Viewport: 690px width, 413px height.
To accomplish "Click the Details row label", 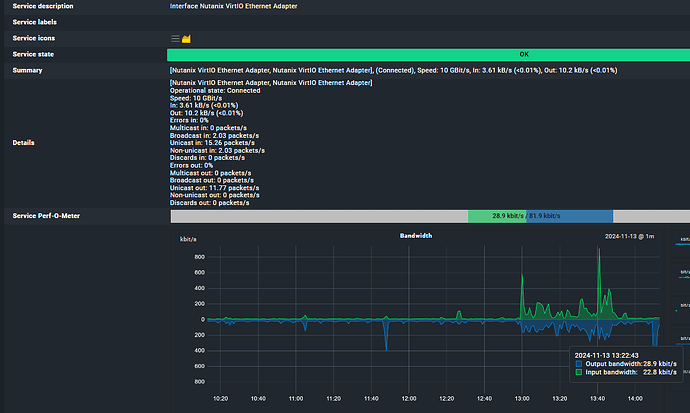I will (x=23, y=143).
